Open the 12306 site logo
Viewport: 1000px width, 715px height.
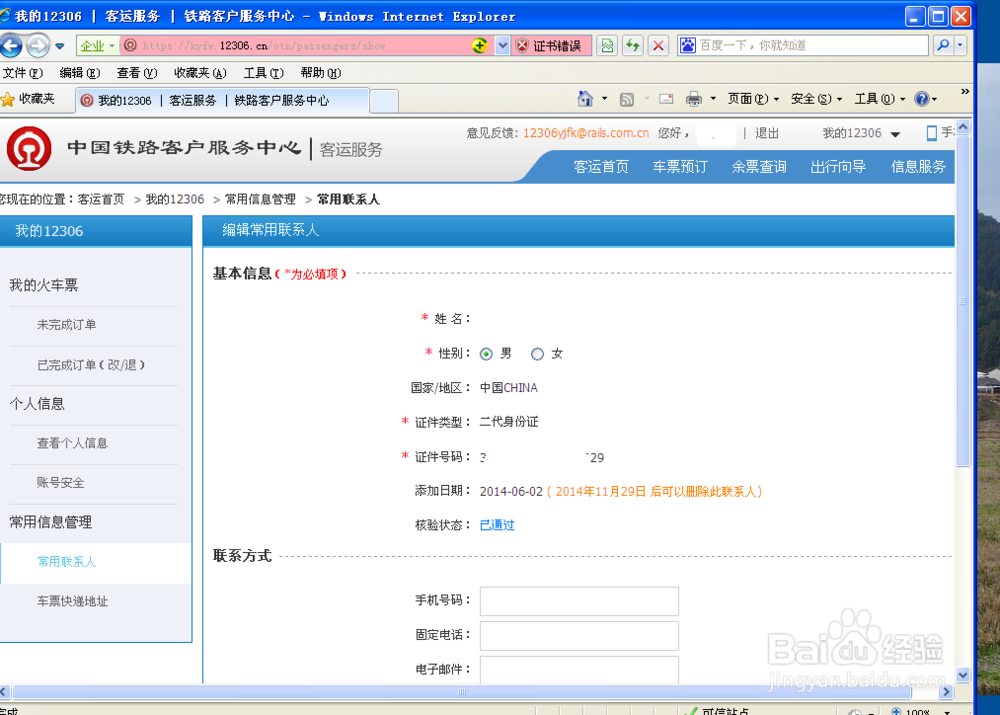click(30, 148)
